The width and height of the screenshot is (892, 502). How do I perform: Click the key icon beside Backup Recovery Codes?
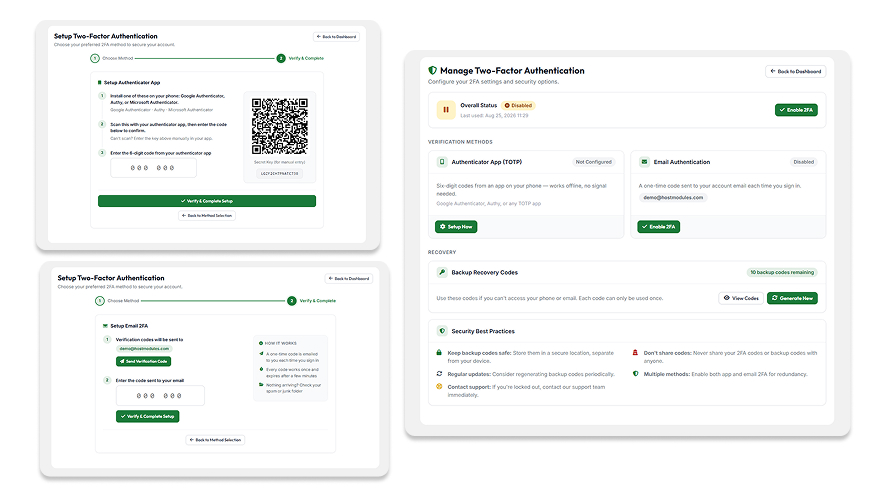click(x=442, y=272)
